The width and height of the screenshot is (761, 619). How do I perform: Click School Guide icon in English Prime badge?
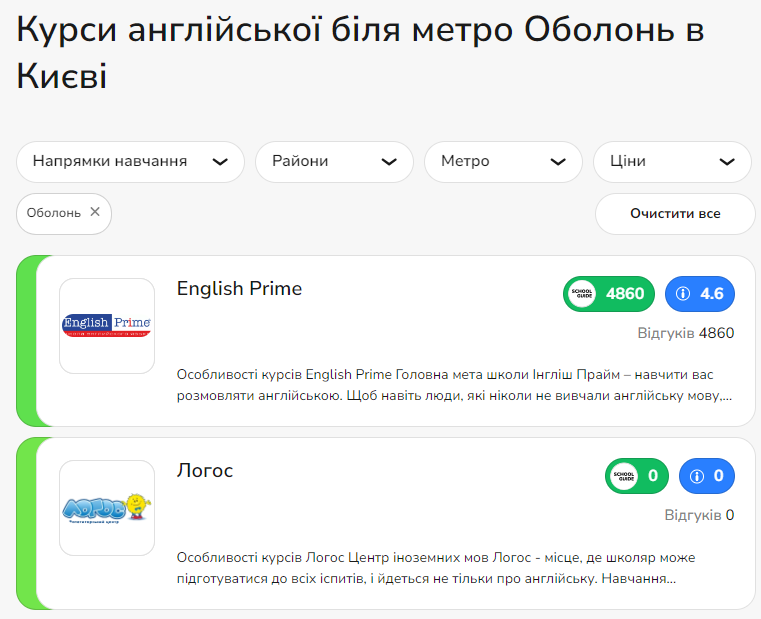pos(581,294)
